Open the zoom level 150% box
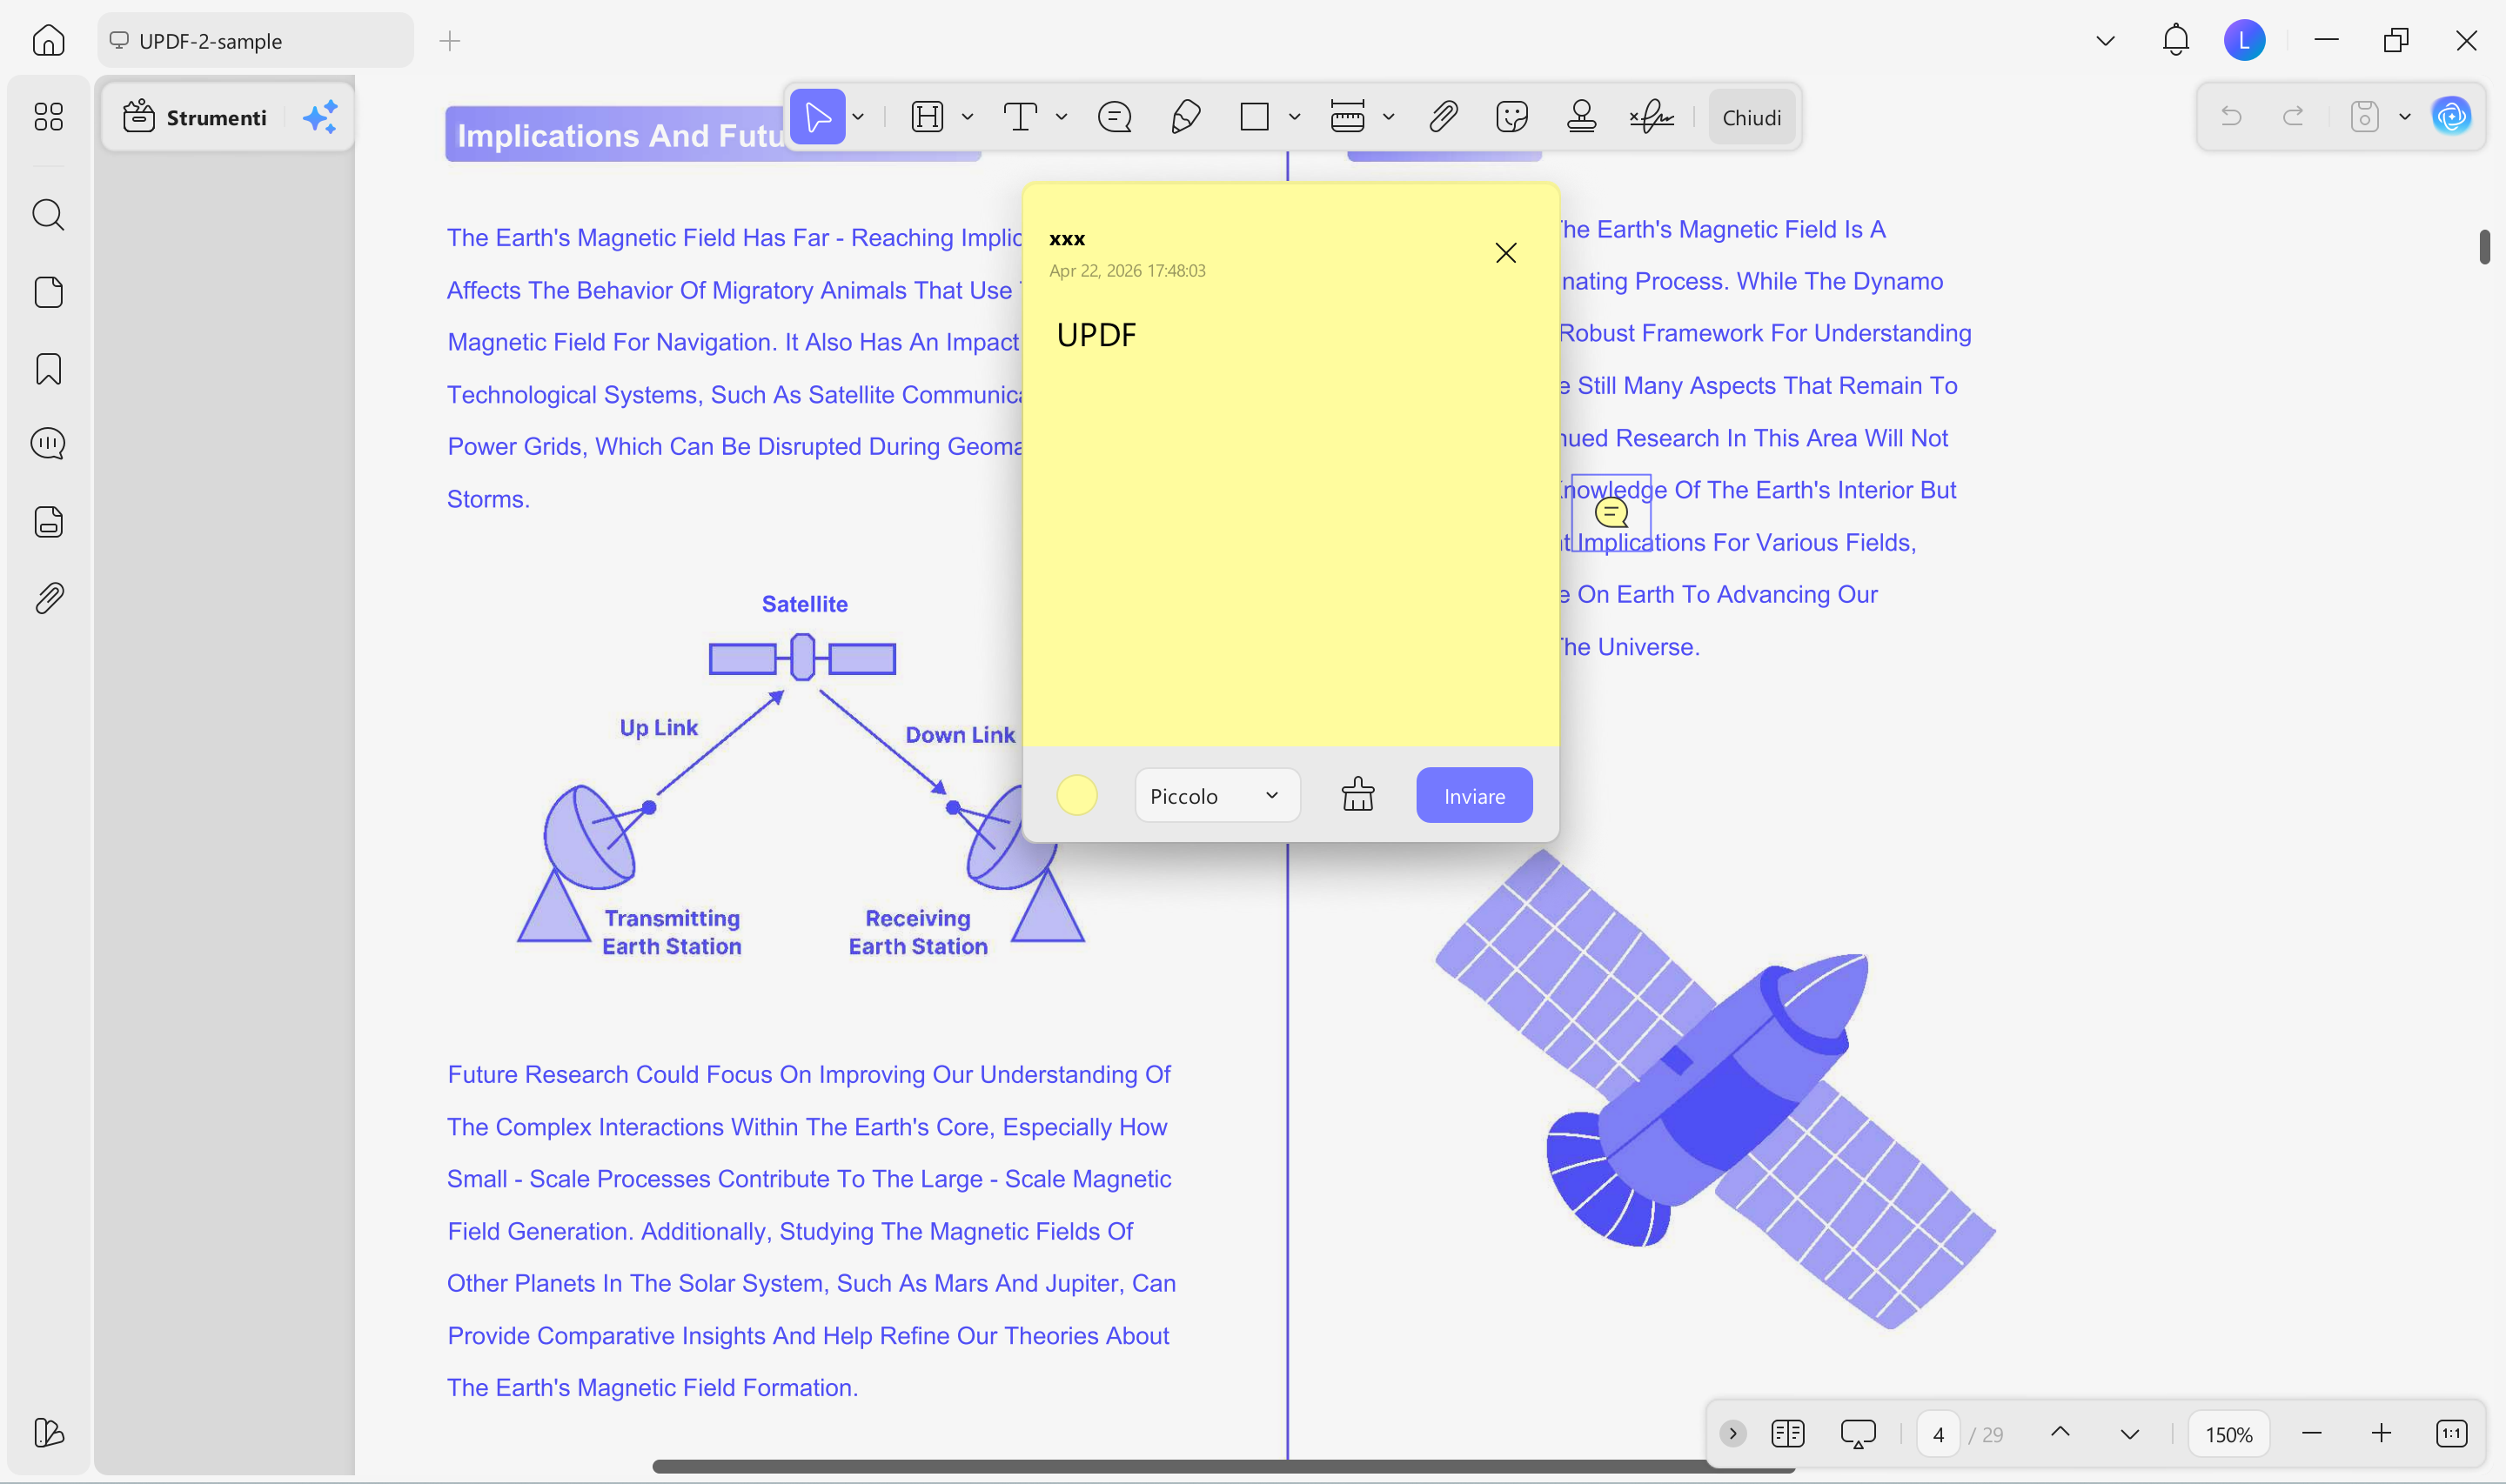 coord(2229,1434)
